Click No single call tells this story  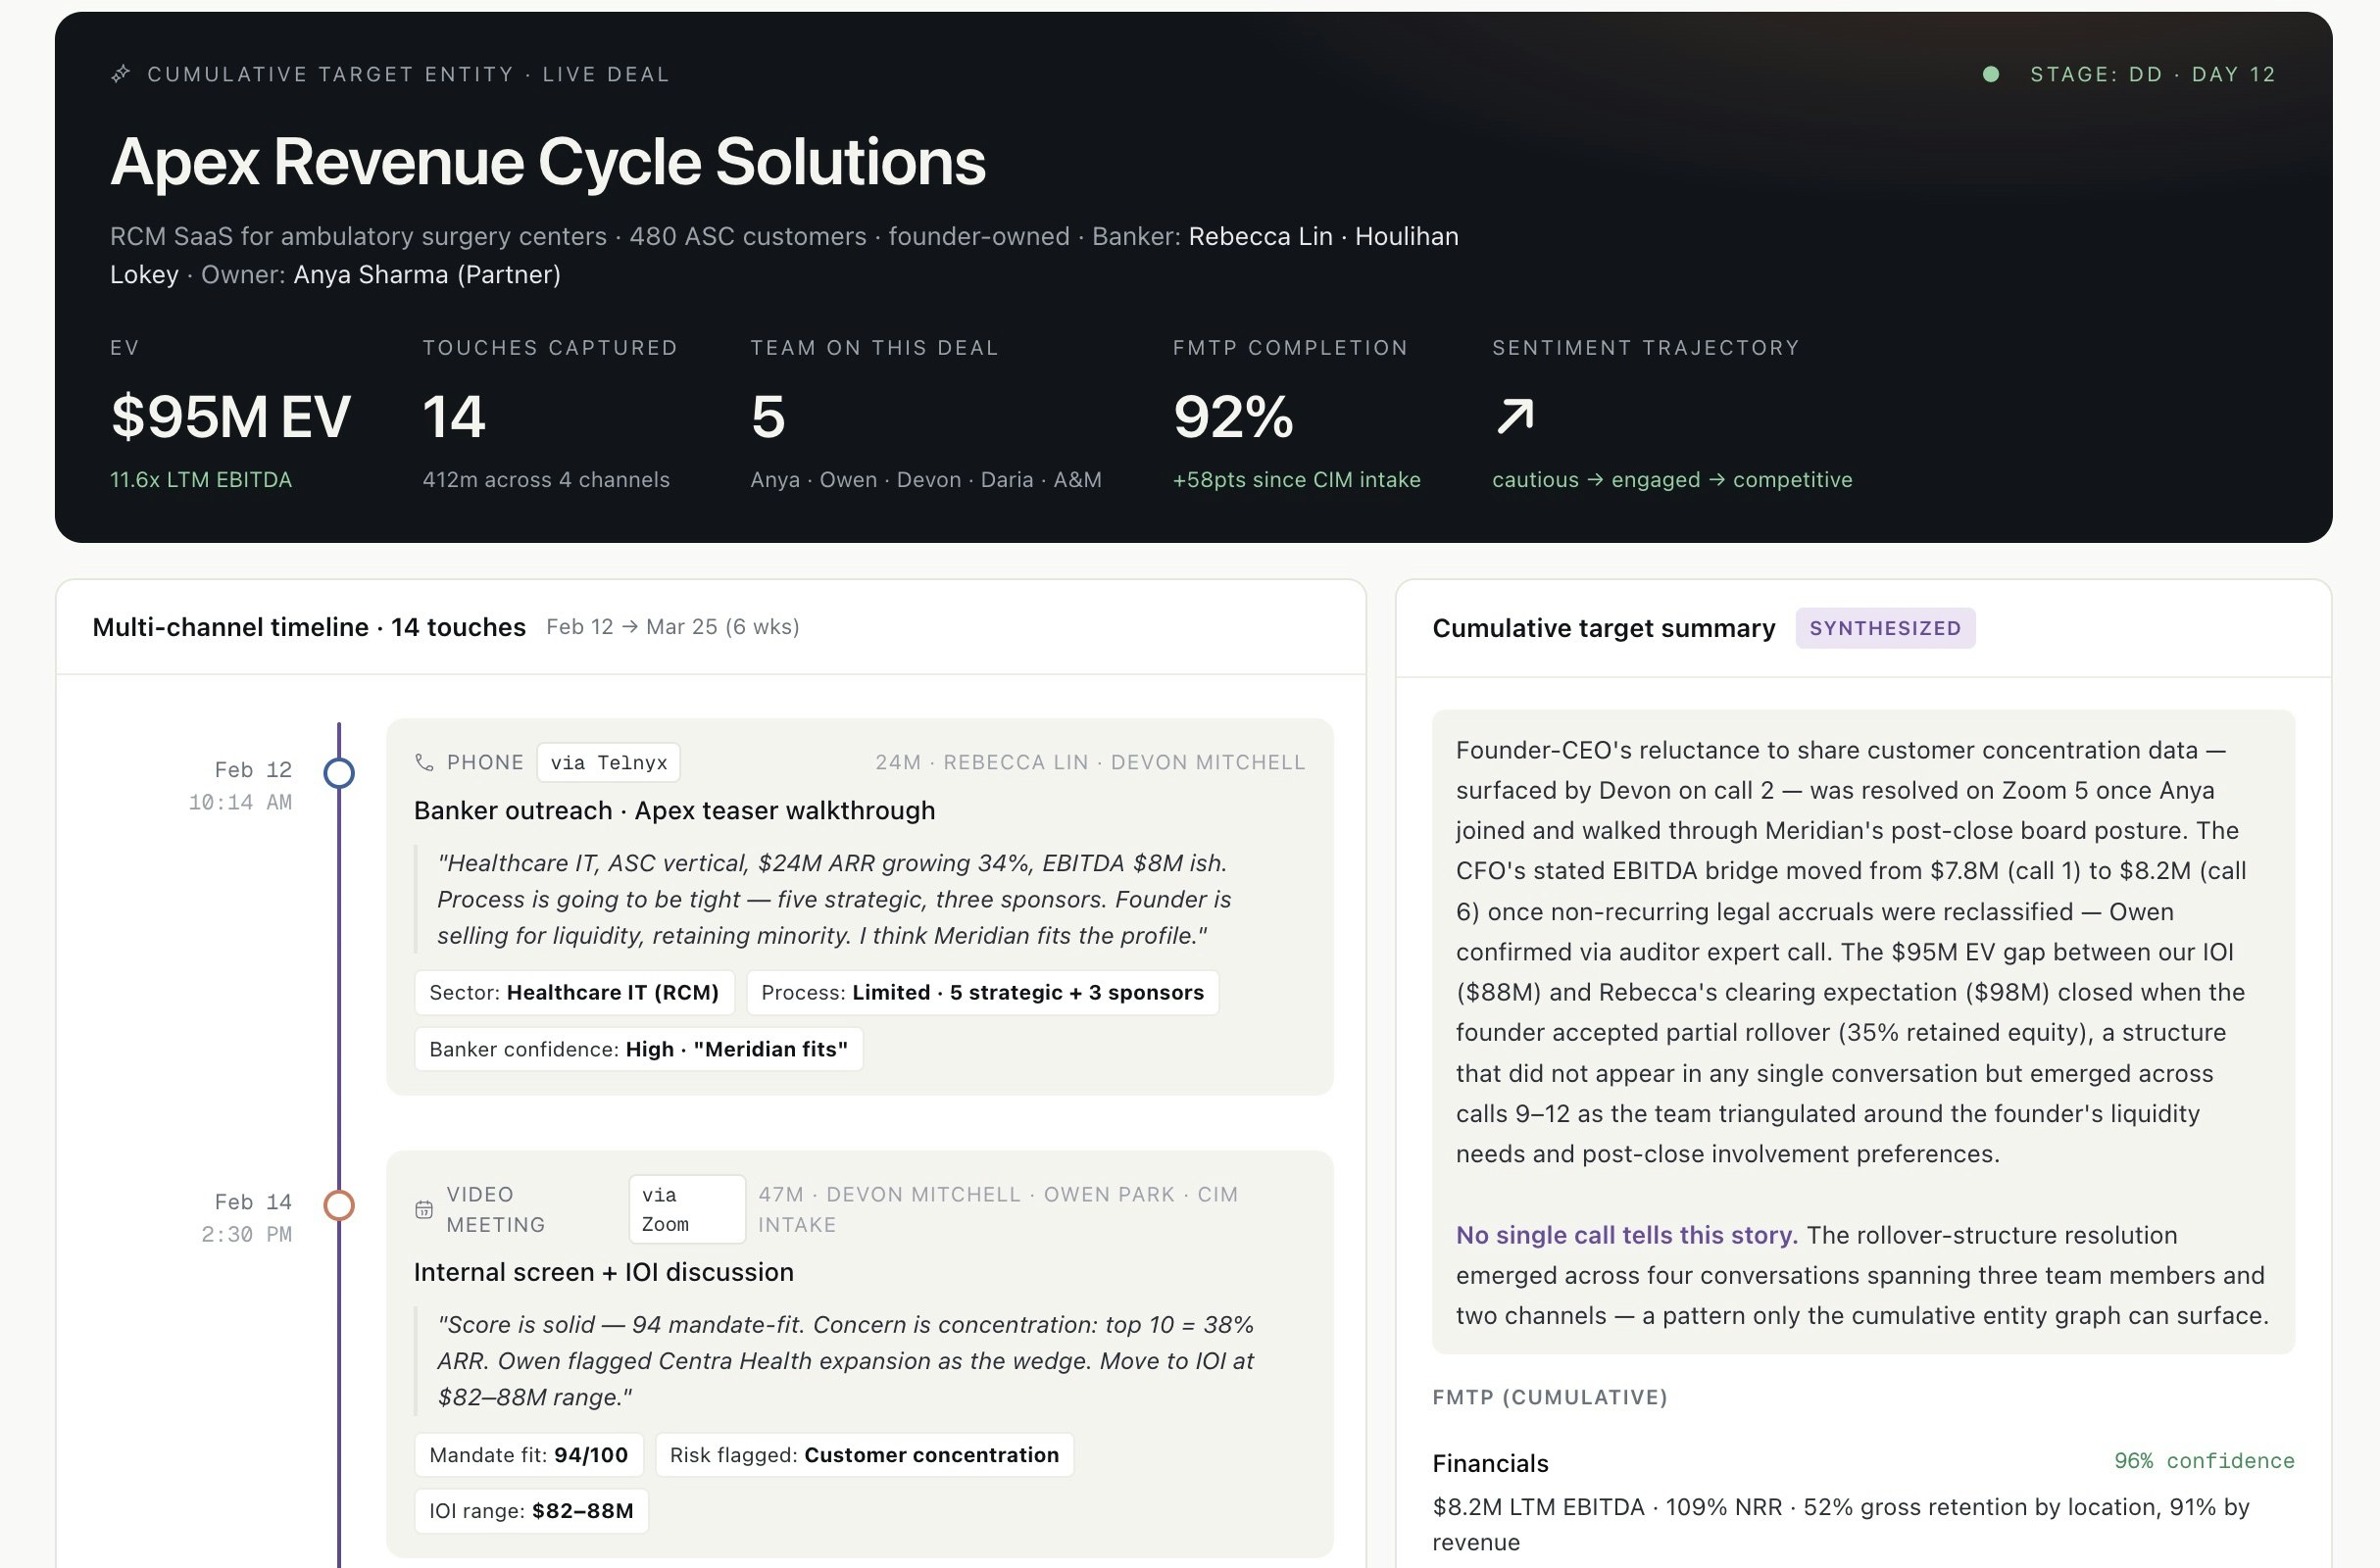[x=1627, y=1235]
